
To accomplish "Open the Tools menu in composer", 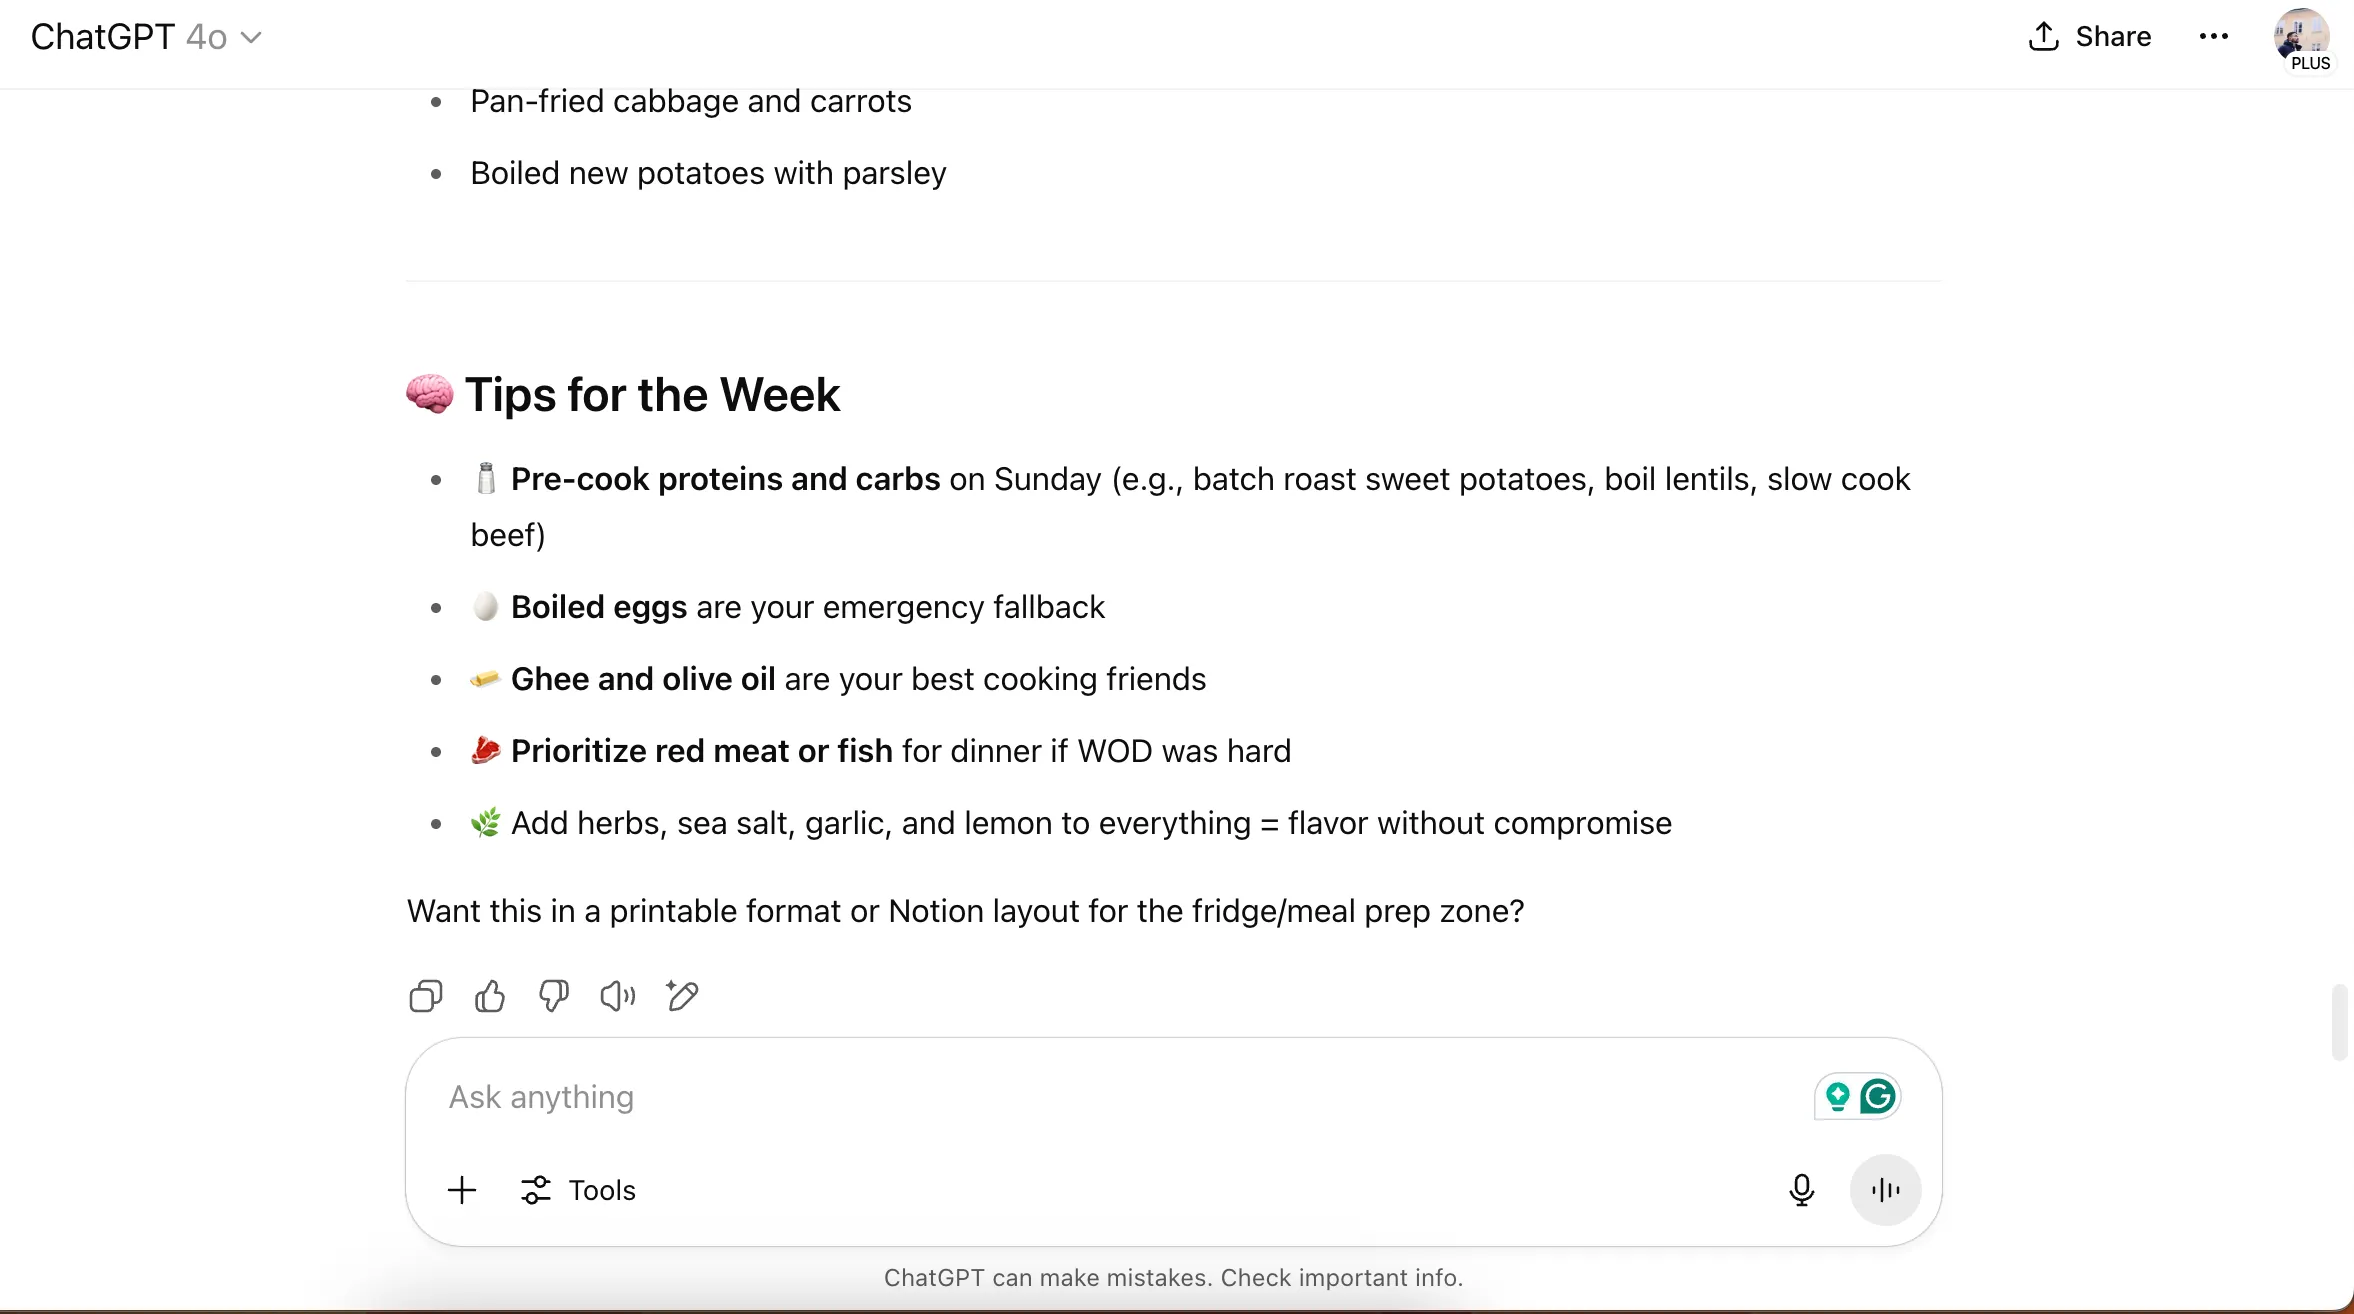I will tap(579, 1190).
